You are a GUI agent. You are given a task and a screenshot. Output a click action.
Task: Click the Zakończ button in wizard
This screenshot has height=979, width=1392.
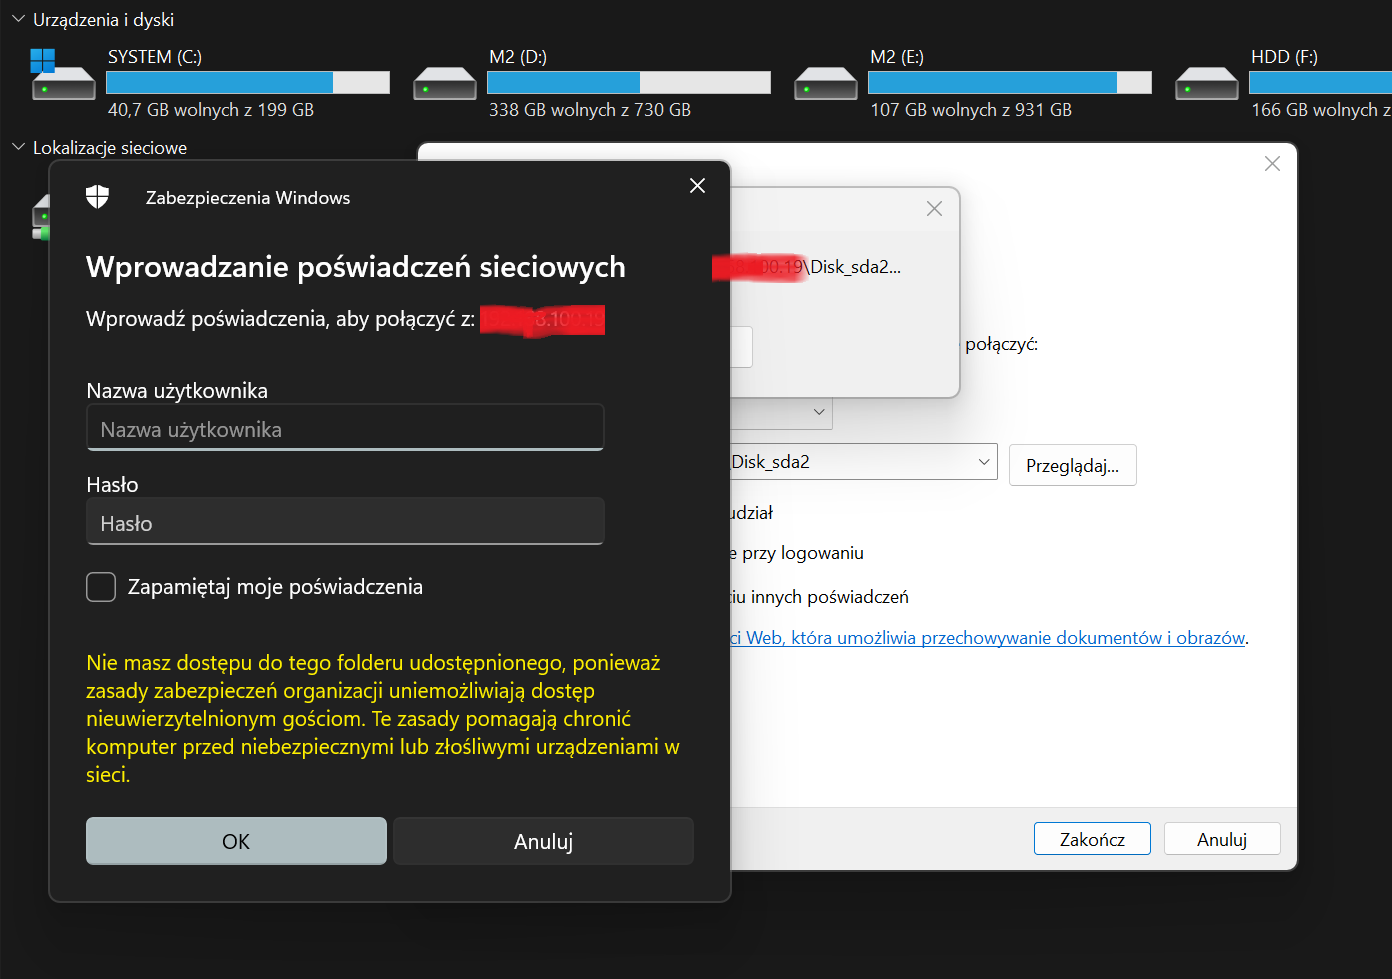coord(1092,839)
